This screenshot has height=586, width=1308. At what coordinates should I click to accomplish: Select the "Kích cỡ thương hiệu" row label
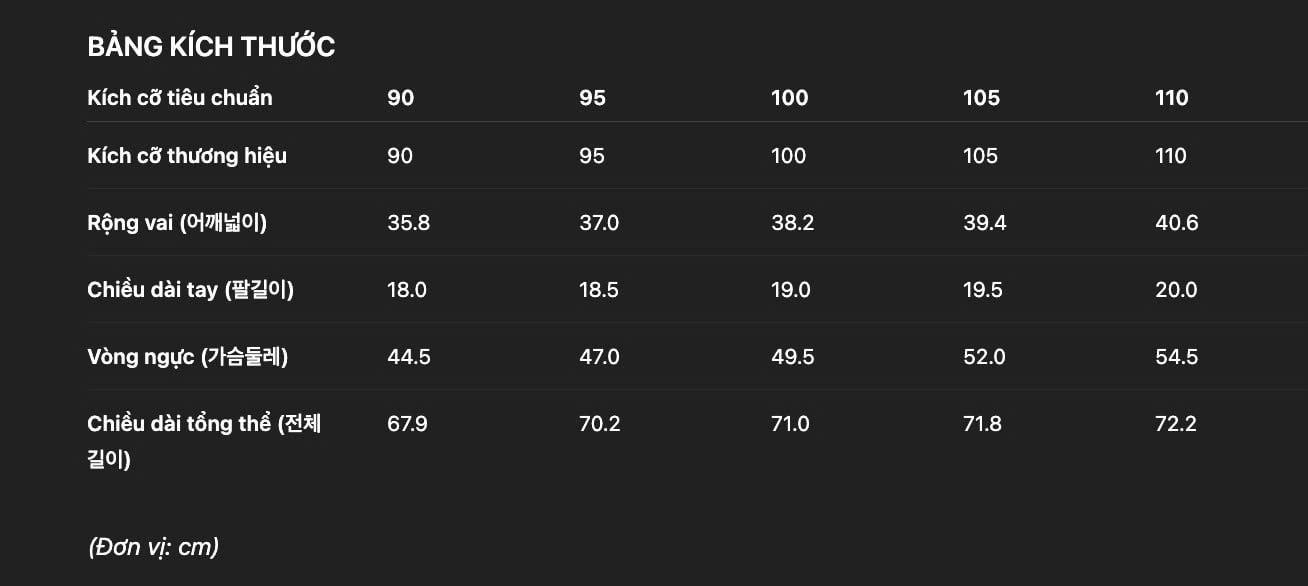tap(187, 156)
